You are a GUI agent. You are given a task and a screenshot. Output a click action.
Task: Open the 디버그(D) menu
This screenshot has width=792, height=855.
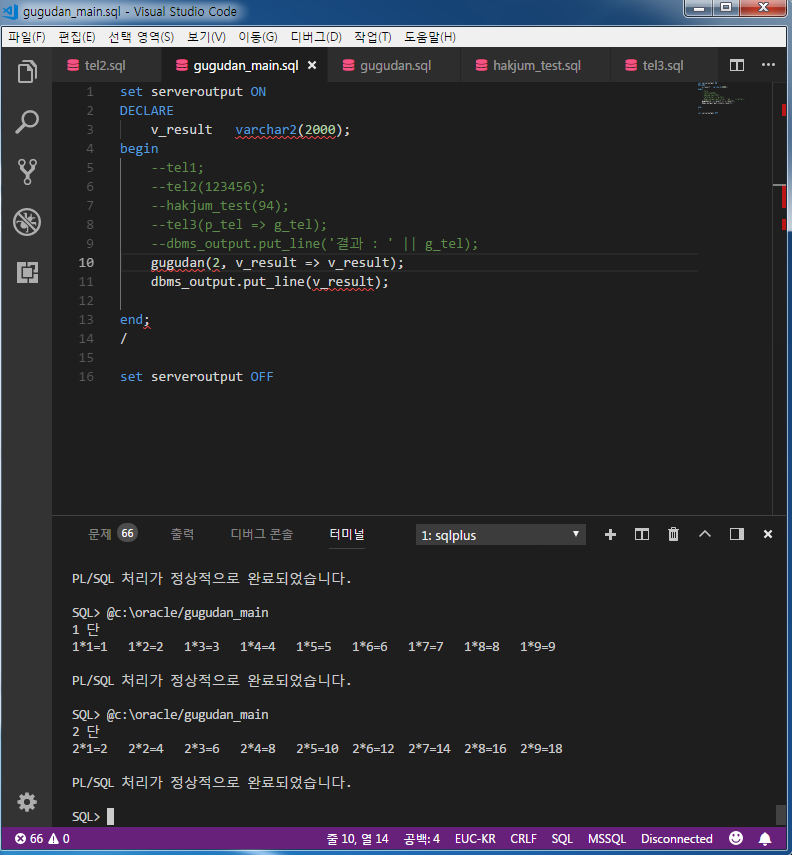[316, 37]
